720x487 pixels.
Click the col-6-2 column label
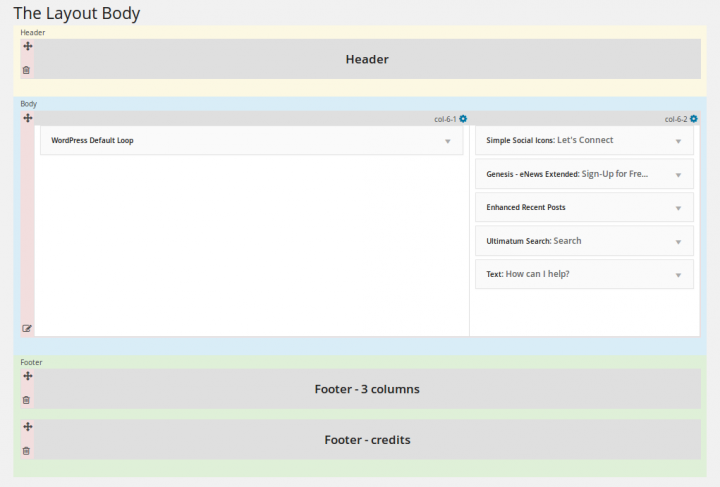pyautogui.click(x=676, y=119)
